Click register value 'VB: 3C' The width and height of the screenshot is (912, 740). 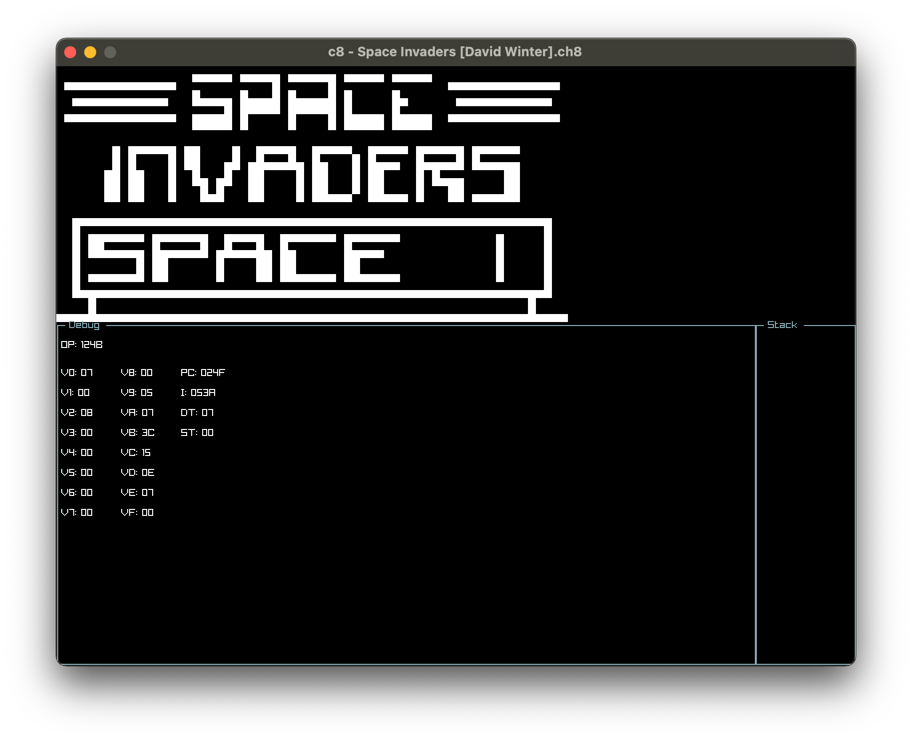[138, 432]
